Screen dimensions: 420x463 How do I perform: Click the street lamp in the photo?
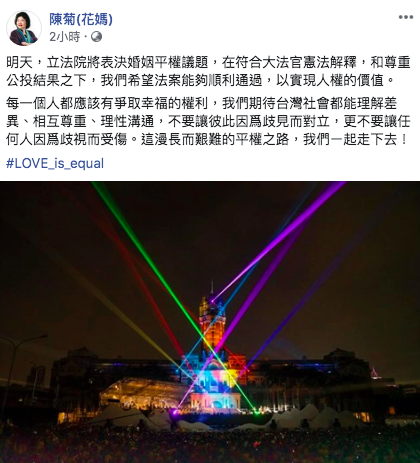20,367
